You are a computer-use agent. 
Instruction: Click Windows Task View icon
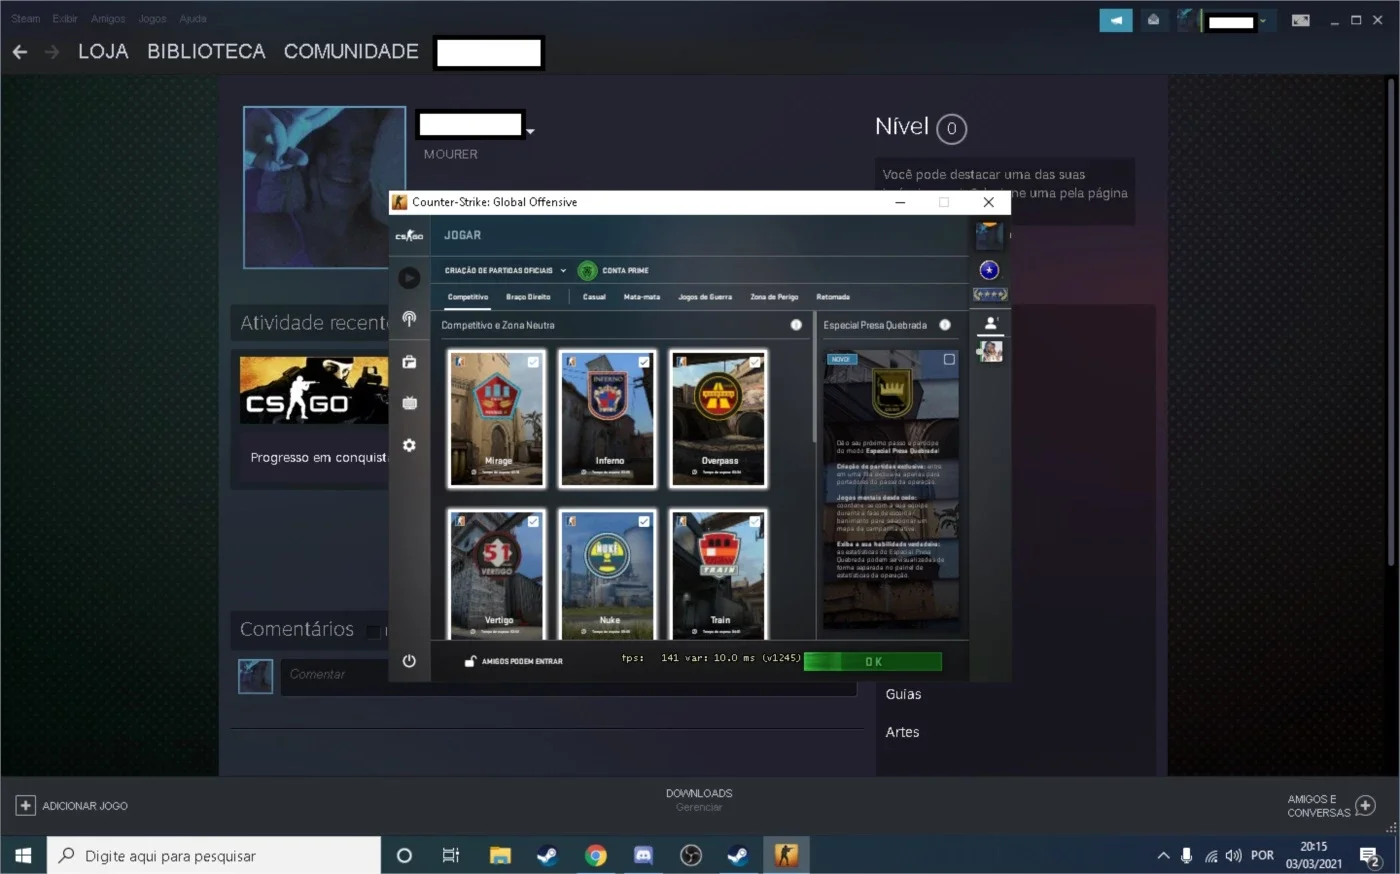[451, 855]
